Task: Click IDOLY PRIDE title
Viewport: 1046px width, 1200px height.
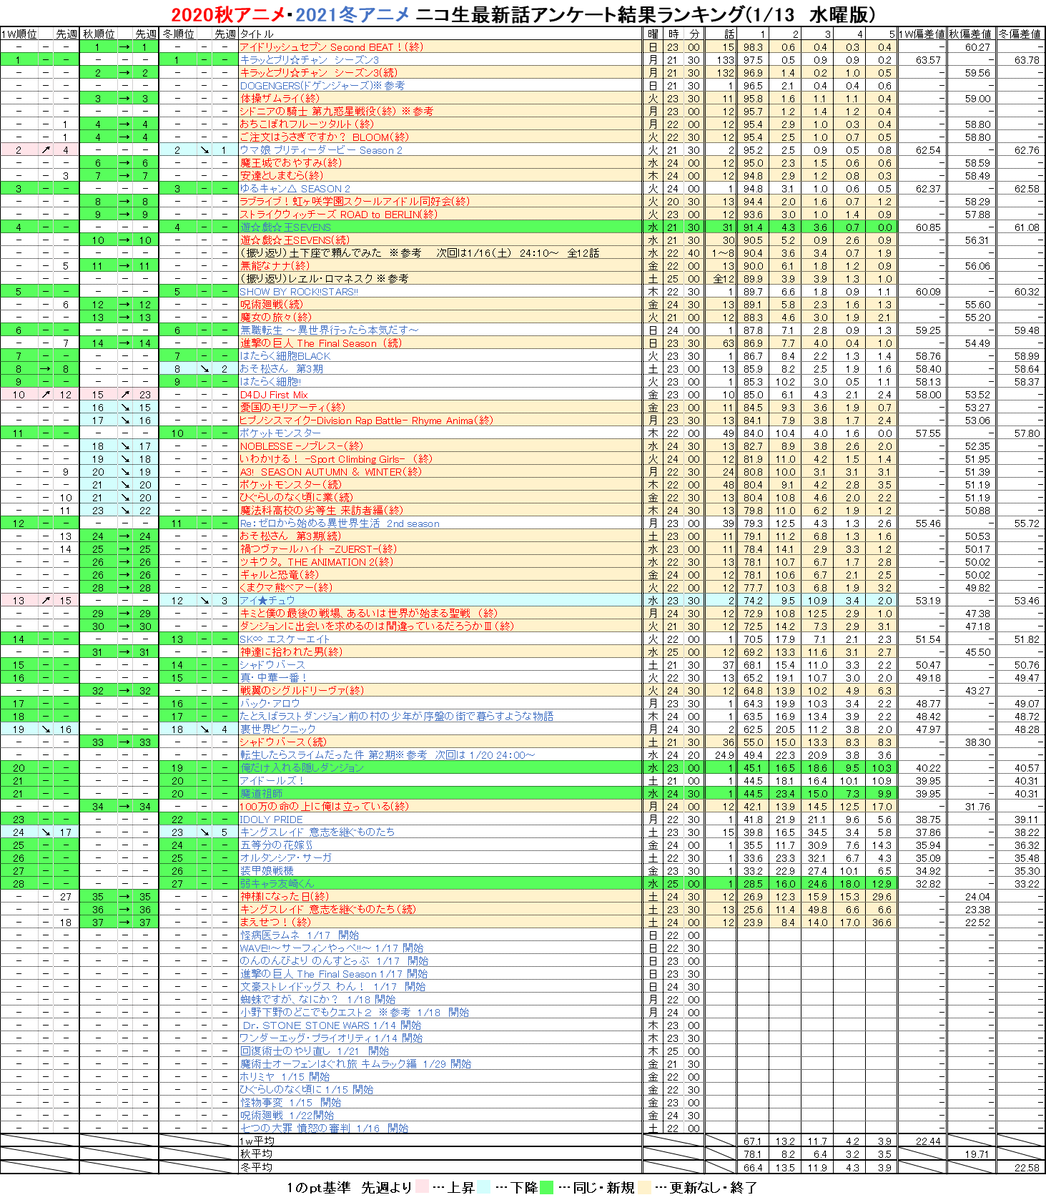Action: tap(271, 821)
